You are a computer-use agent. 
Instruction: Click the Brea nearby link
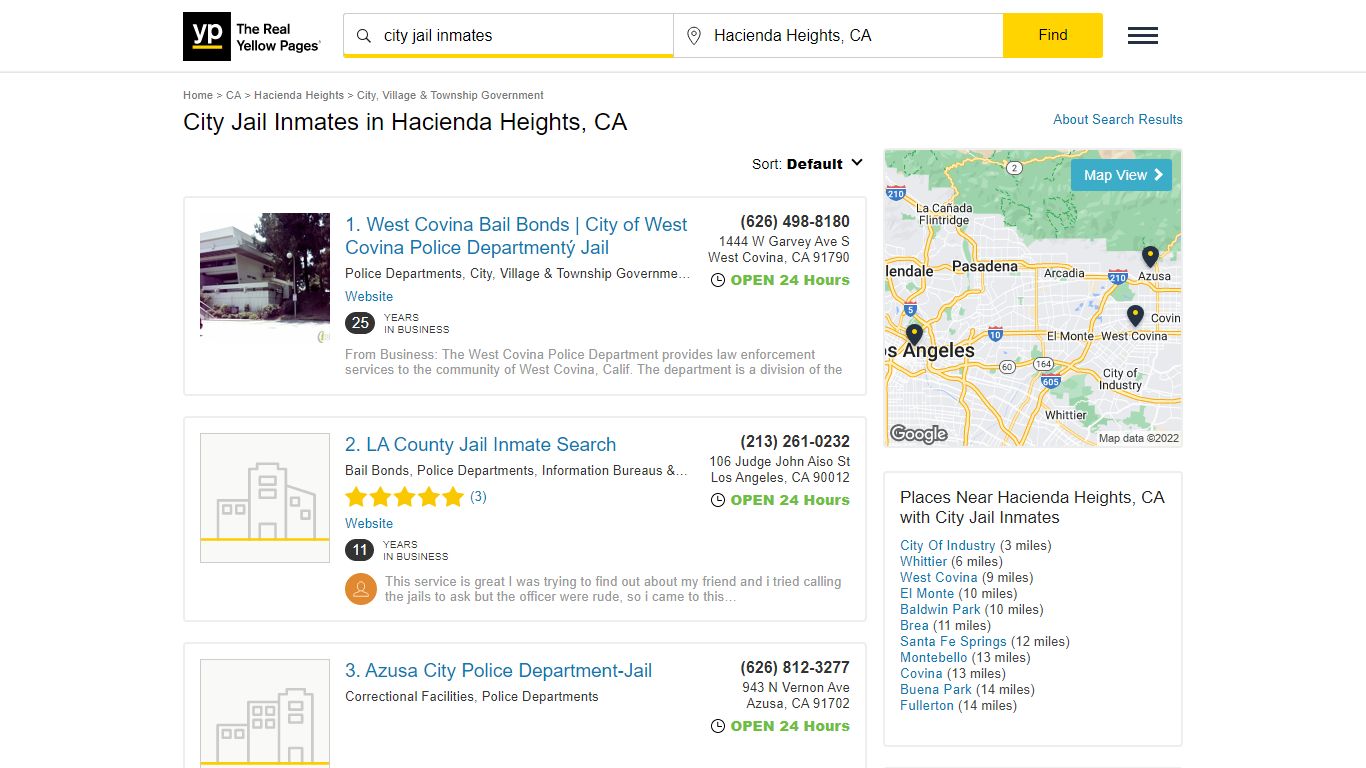pyautogui.click(x=914, y=625)
